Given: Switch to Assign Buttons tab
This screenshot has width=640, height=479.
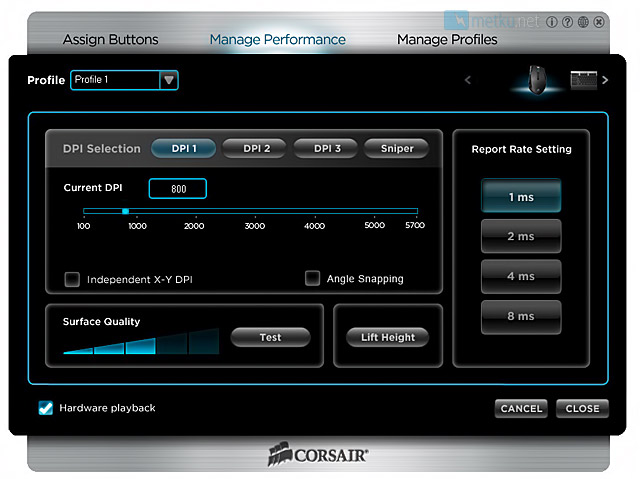Looking at the screenshot, I should coord(110,40).
